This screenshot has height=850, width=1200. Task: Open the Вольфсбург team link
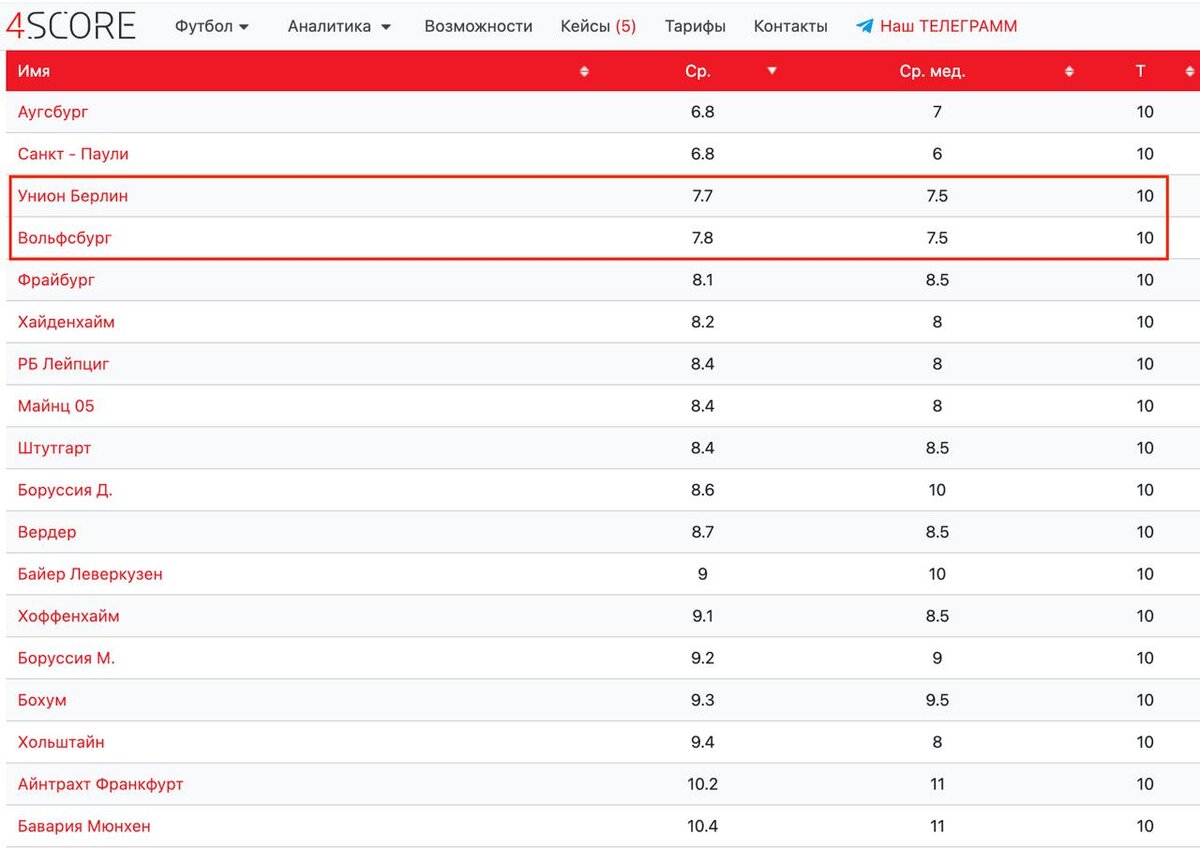pyautogui.click(x=65, y=238)
